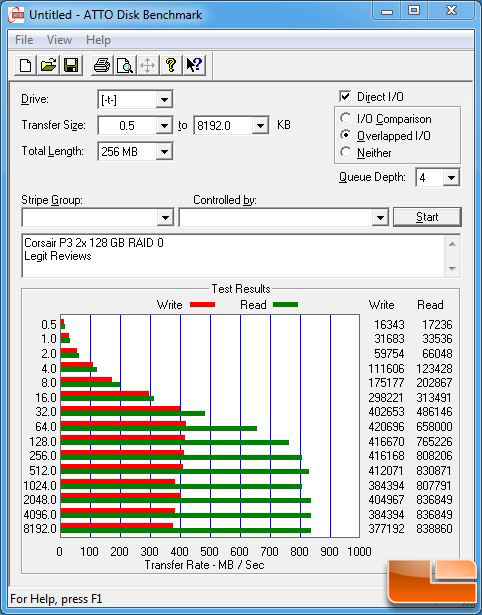Uncheck the Direct I/O checkbox
482x615 pixels.
pyautogui.click(x=345, y=96)
